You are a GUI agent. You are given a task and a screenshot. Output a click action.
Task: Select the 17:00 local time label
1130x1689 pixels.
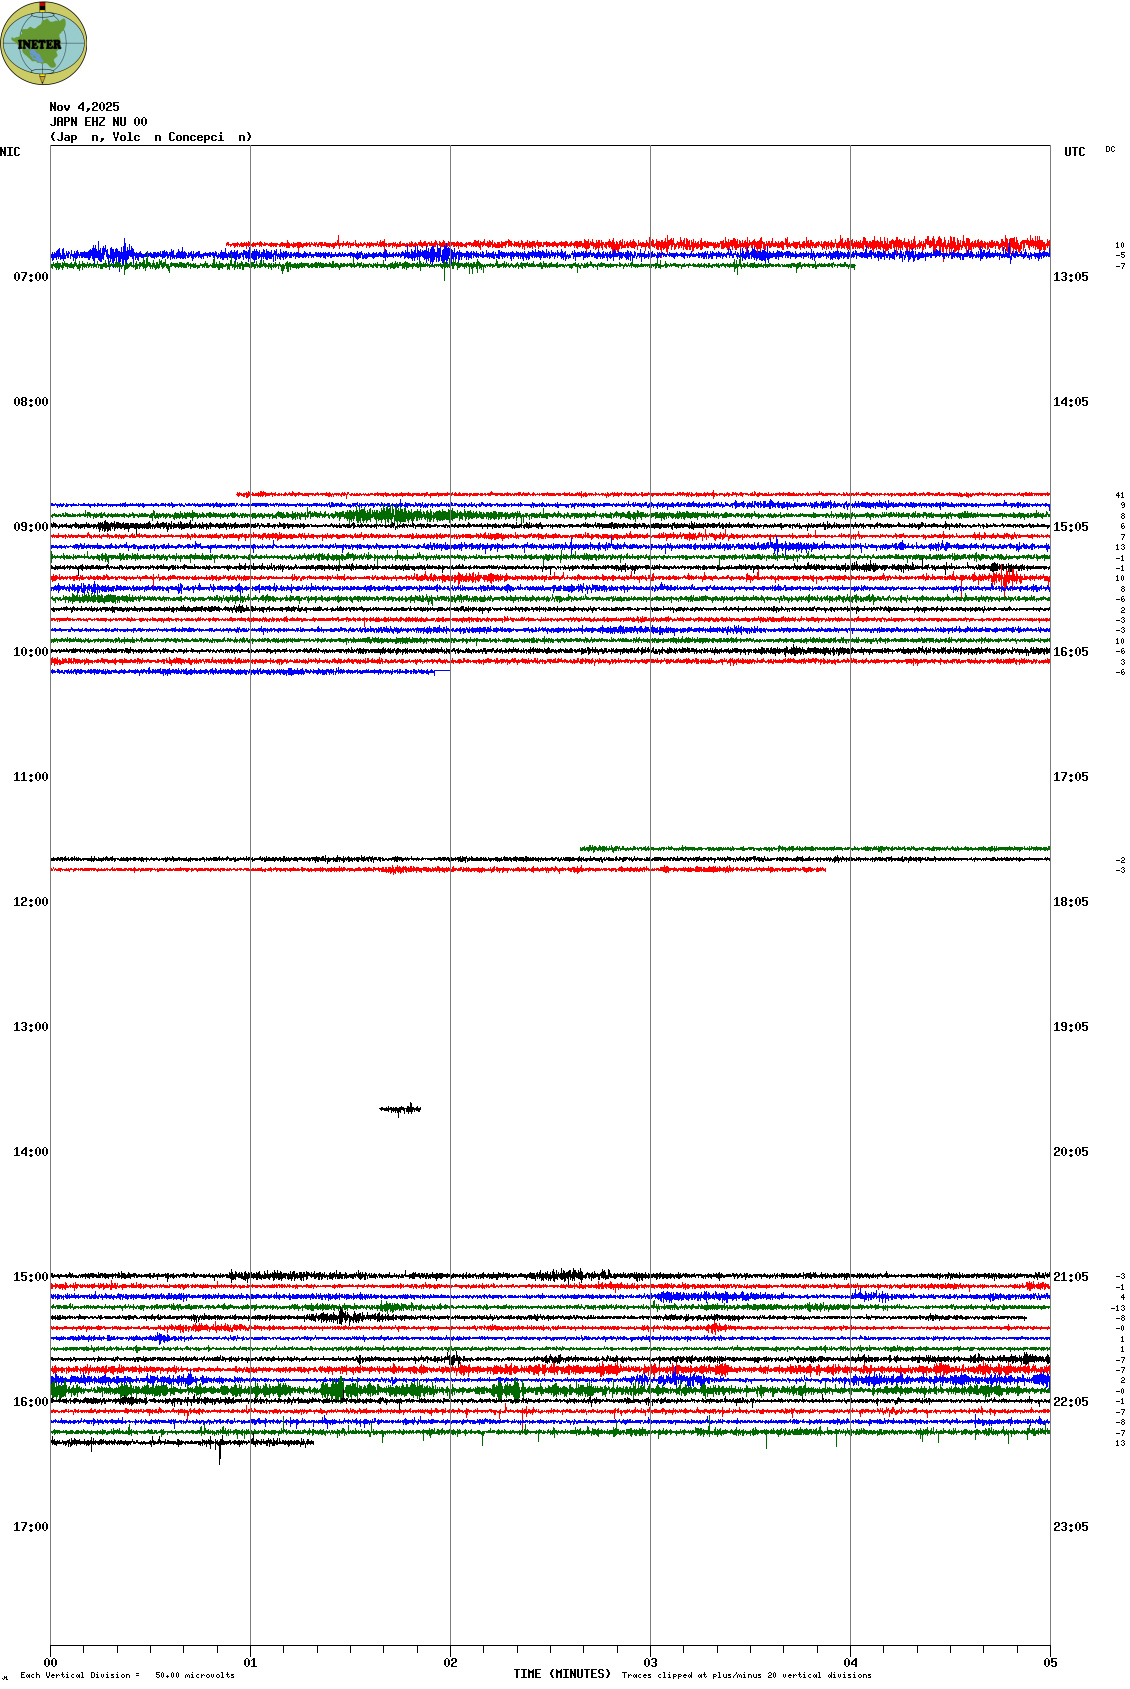coord(31,1527)
